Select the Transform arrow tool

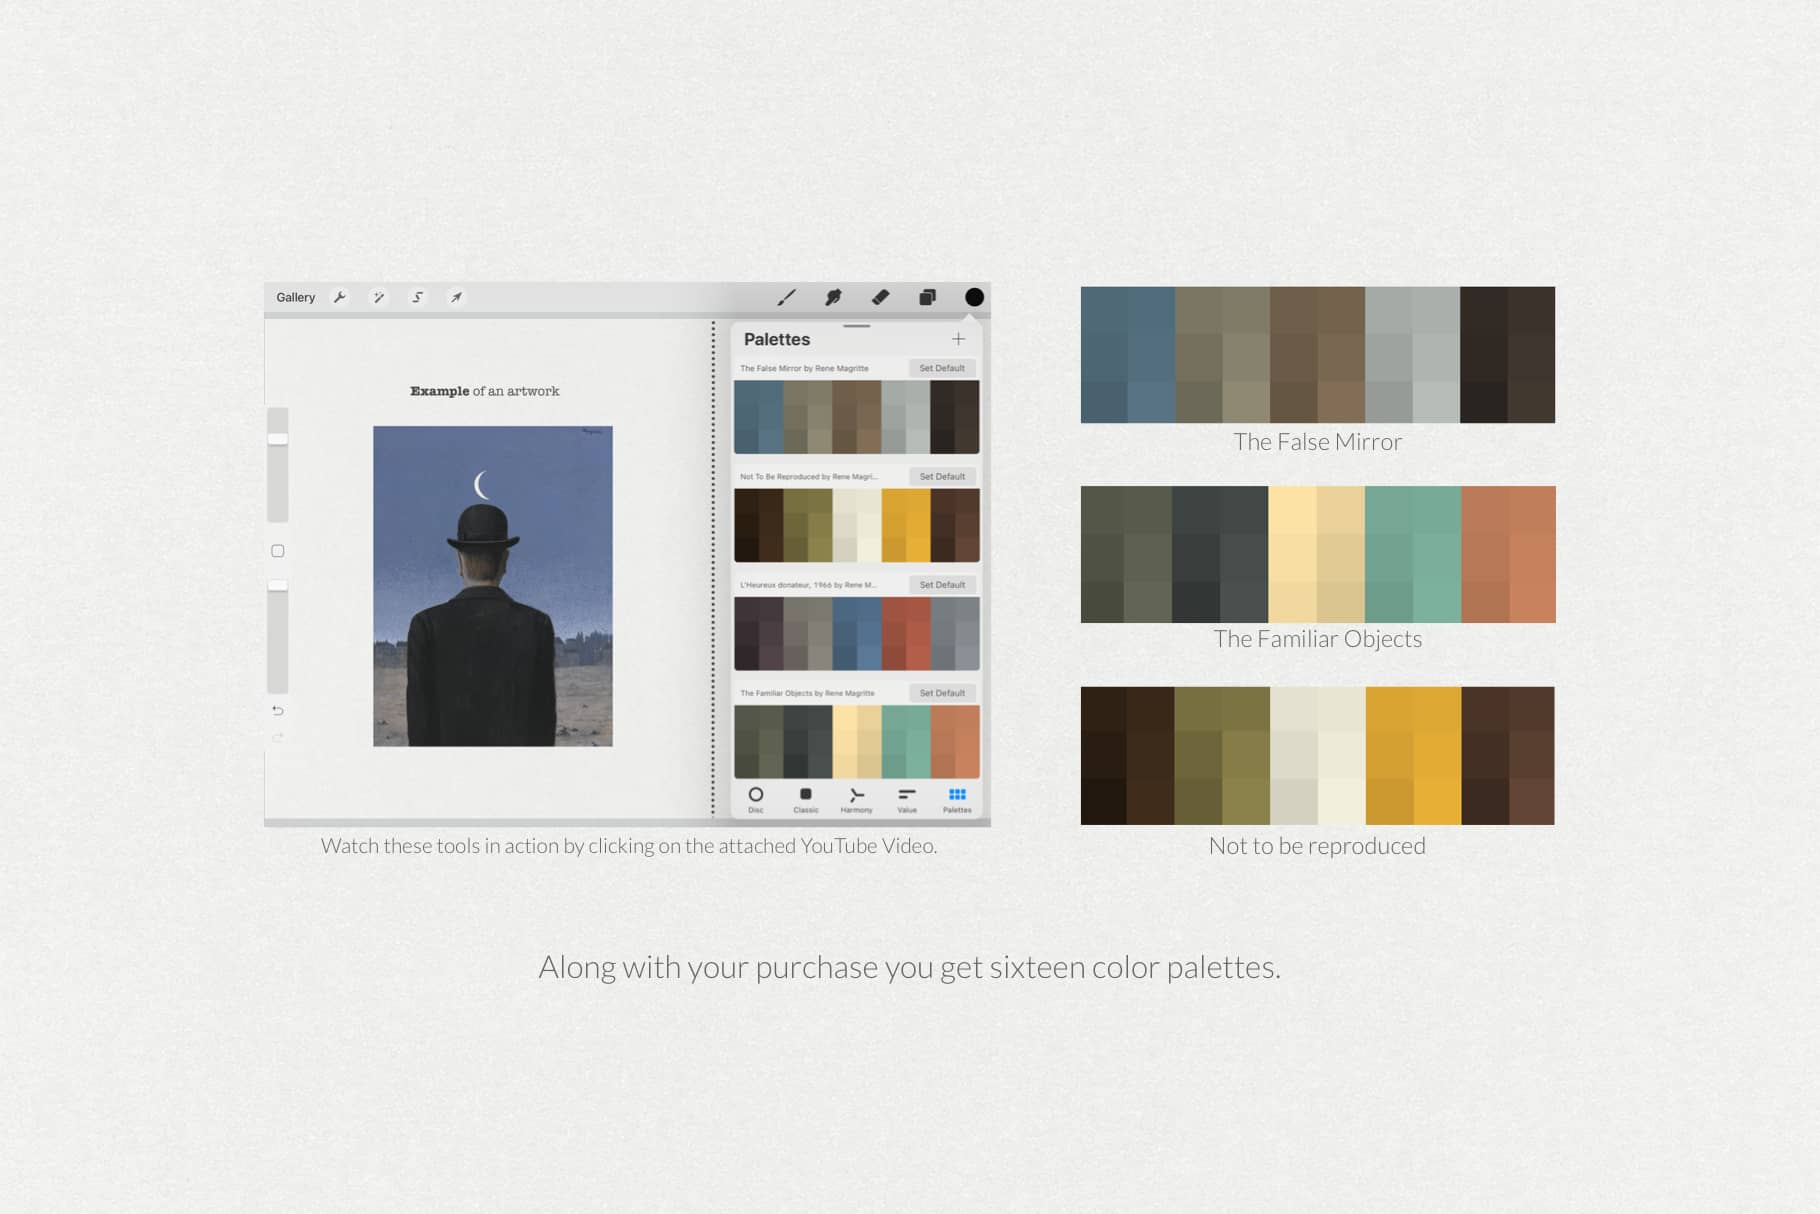(456, 296)
